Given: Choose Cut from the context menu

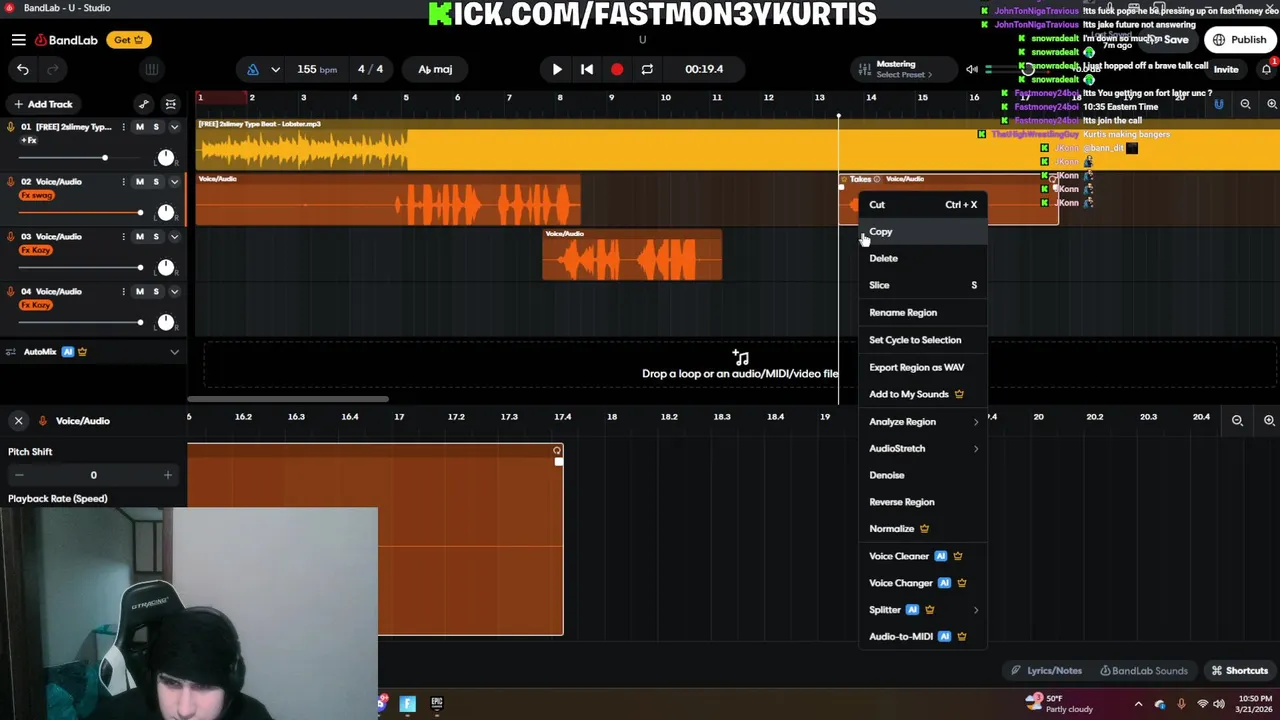Looking at the screenshot, I should tap(923, 205).
